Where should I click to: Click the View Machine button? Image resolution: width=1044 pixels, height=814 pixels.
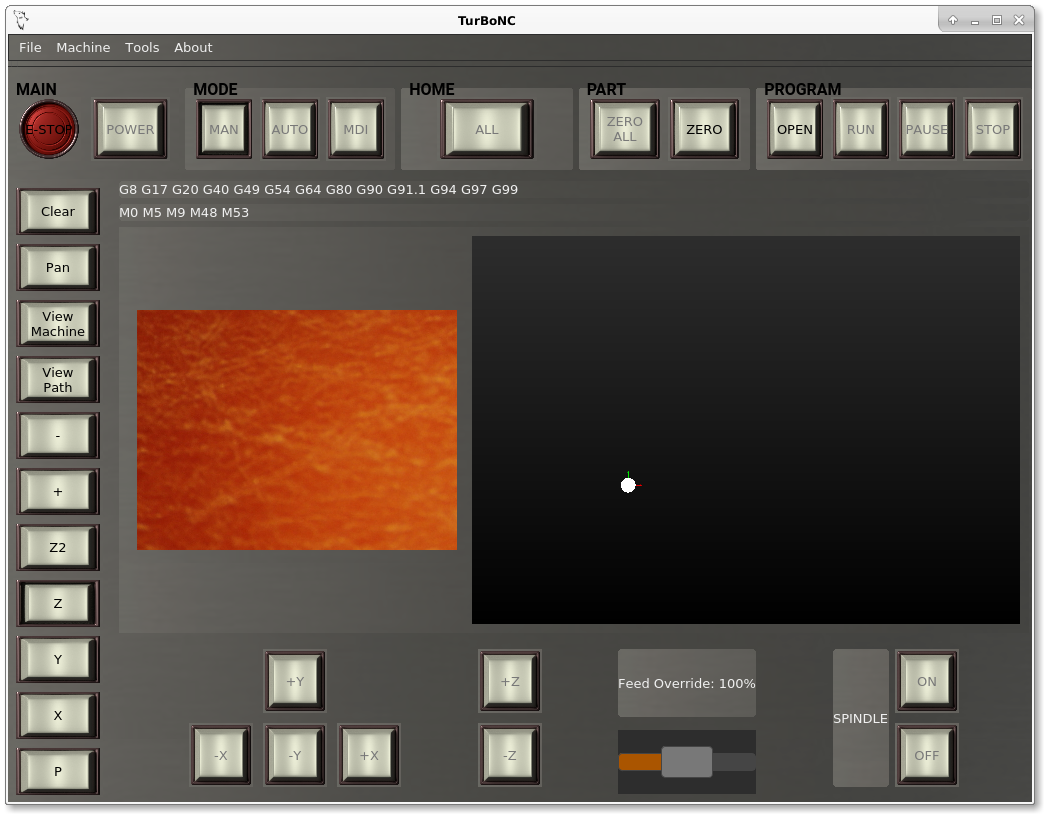click(58, 324)
